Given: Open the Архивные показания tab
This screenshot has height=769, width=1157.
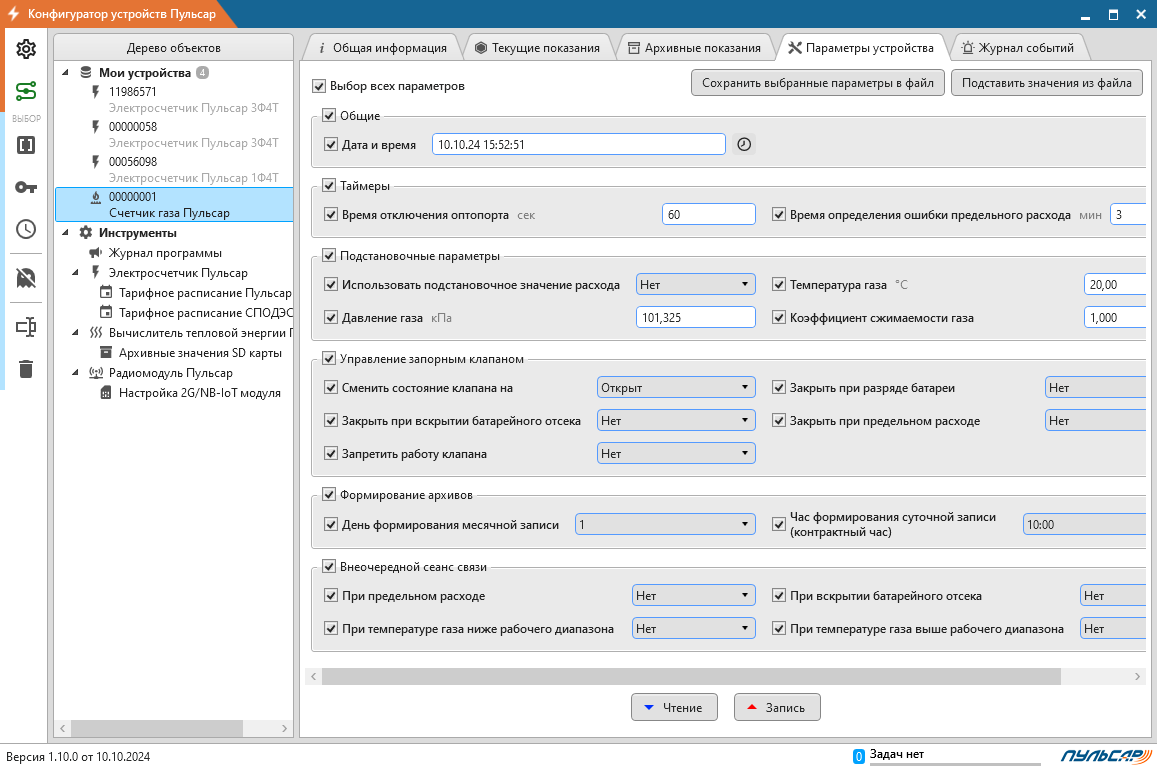Looking at the screenshot, I should tap(694, 48).
